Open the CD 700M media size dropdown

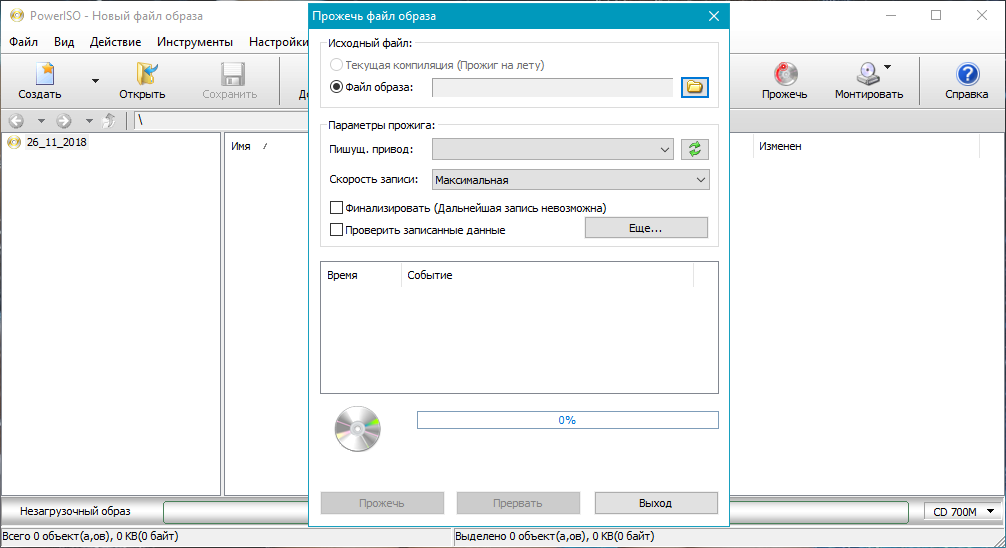pyautogui.click(x=961, y=512)
